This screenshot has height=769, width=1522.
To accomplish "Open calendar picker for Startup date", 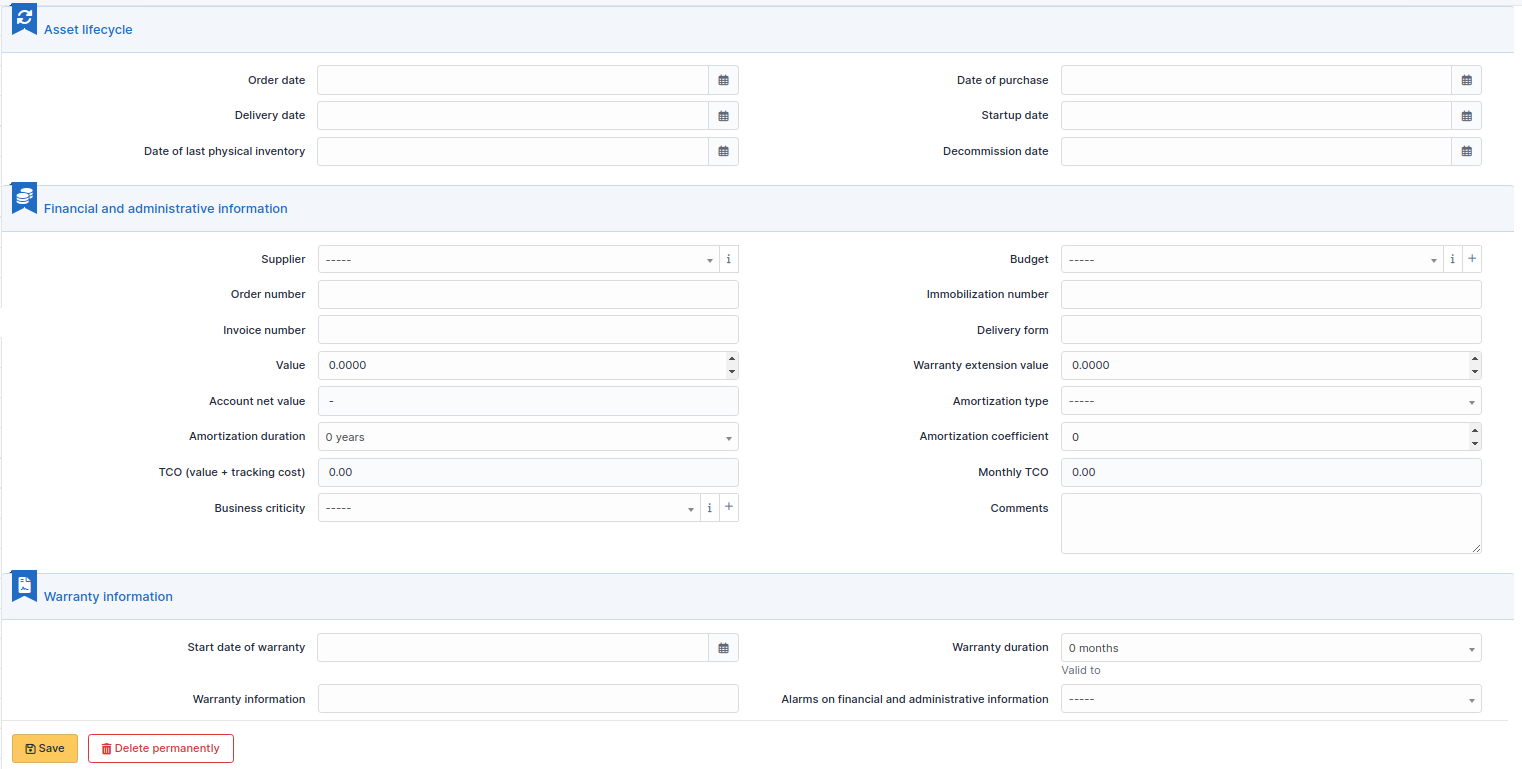I will click(x=1466, y=116).
